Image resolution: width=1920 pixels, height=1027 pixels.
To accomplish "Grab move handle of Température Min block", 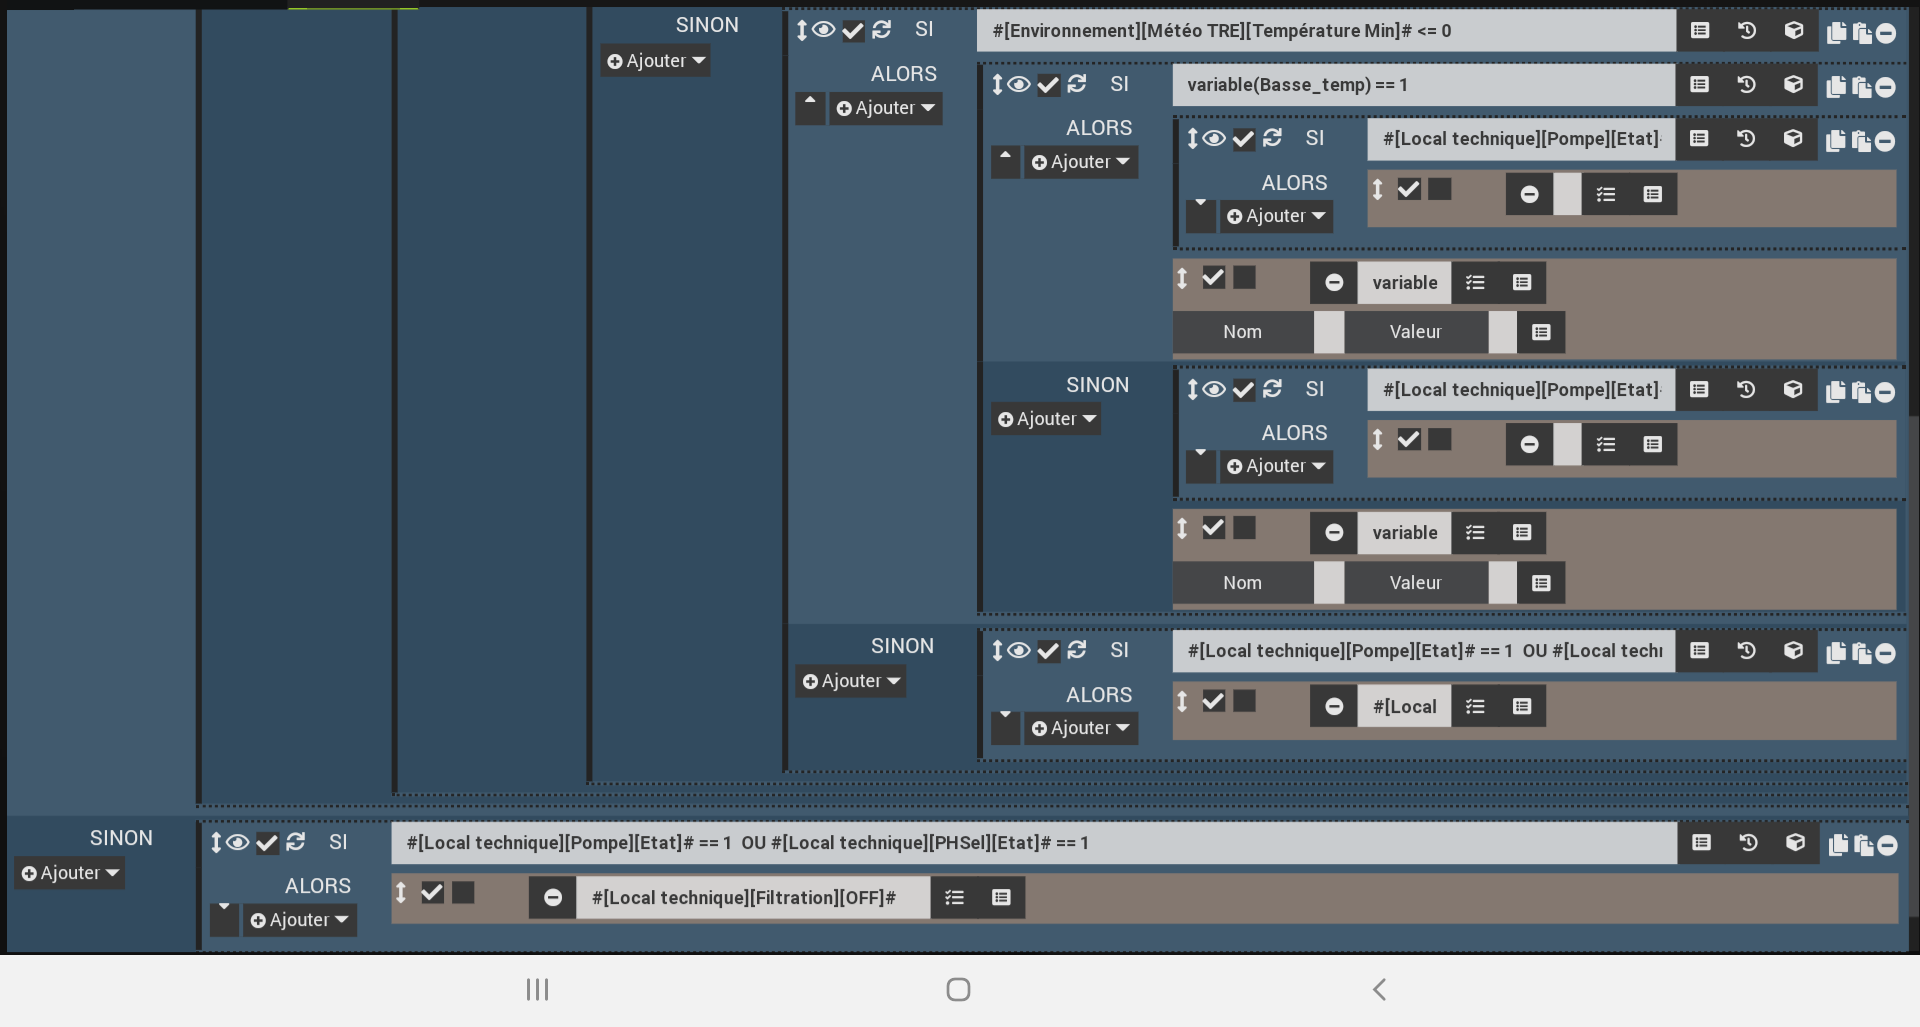I will pyautogui.click(x=801, y=30).
